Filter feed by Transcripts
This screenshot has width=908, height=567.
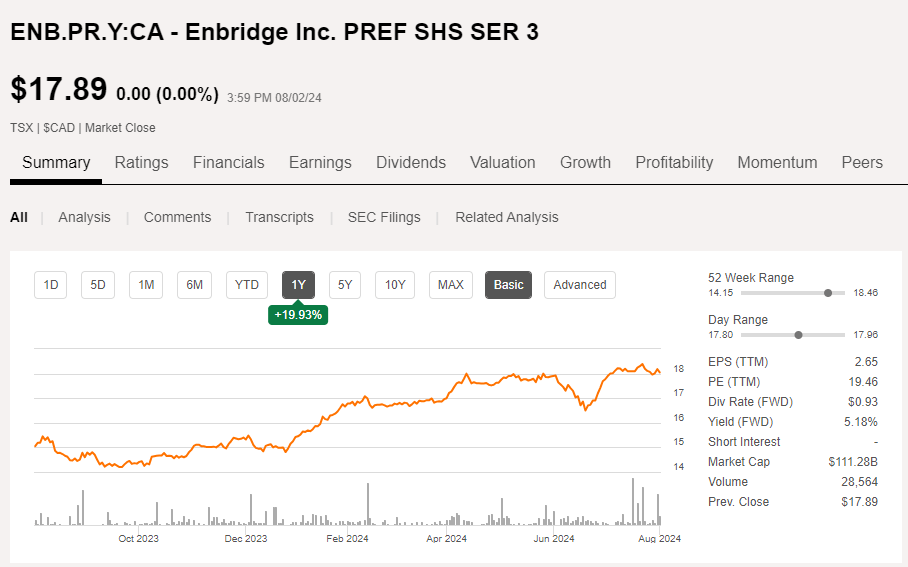(x=279, y=217)
